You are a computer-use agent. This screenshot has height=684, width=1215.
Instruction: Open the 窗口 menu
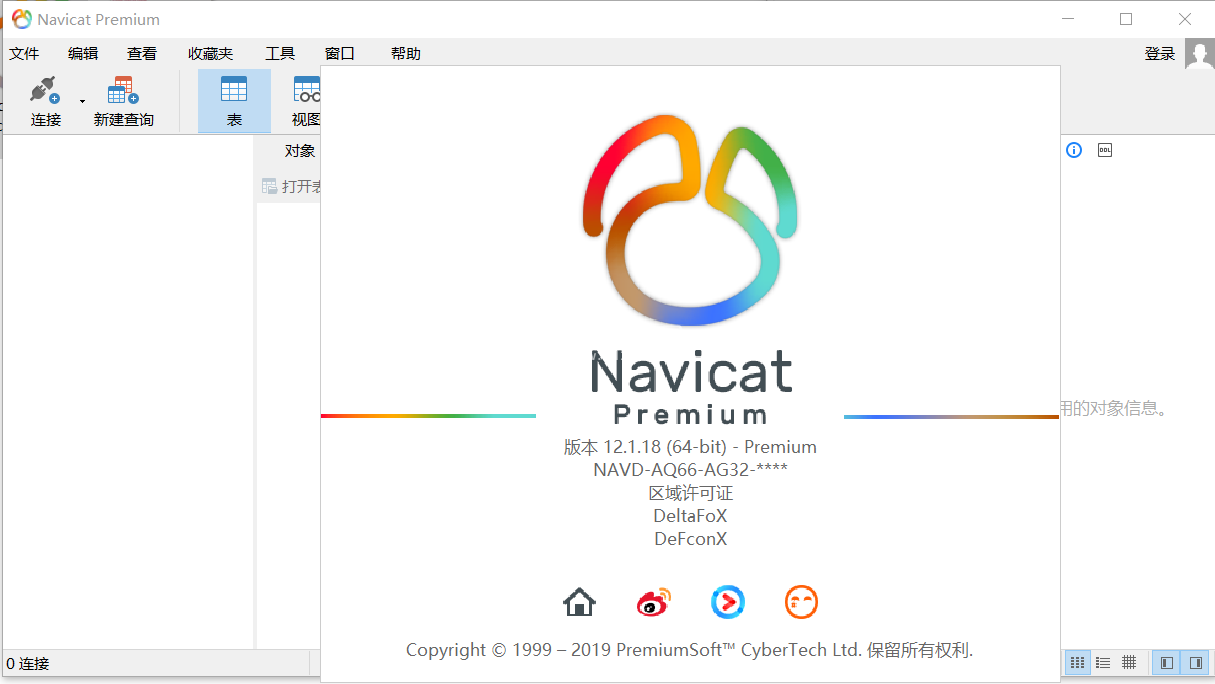point(340,54)
